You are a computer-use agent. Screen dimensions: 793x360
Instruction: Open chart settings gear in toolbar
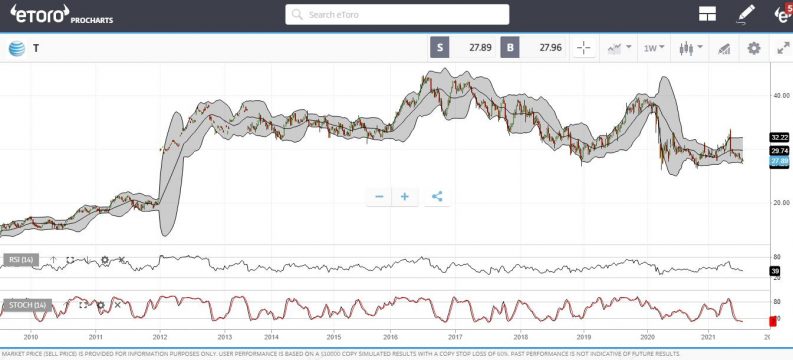754,49
